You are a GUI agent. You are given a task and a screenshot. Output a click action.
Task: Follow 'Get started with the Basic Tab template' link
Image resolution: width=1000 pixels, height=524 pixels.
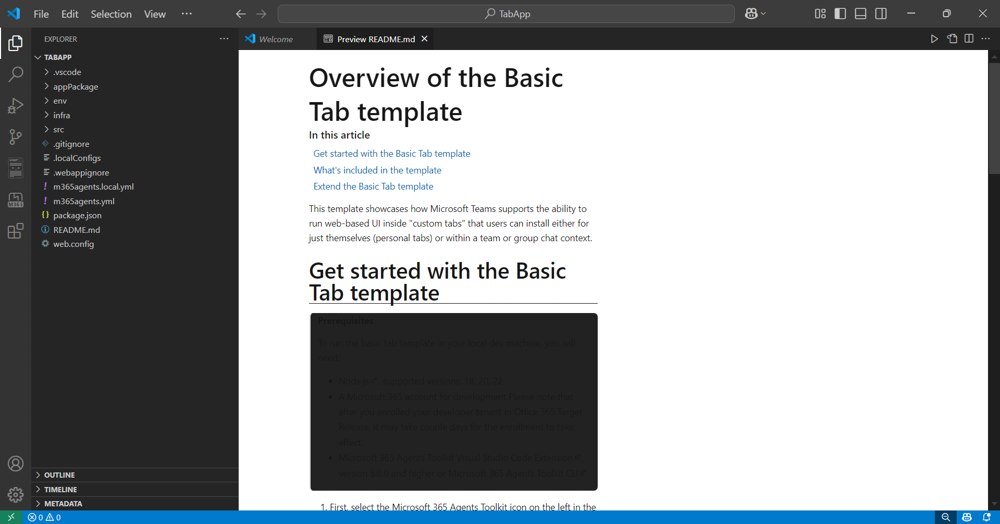[x=392, y=154]
